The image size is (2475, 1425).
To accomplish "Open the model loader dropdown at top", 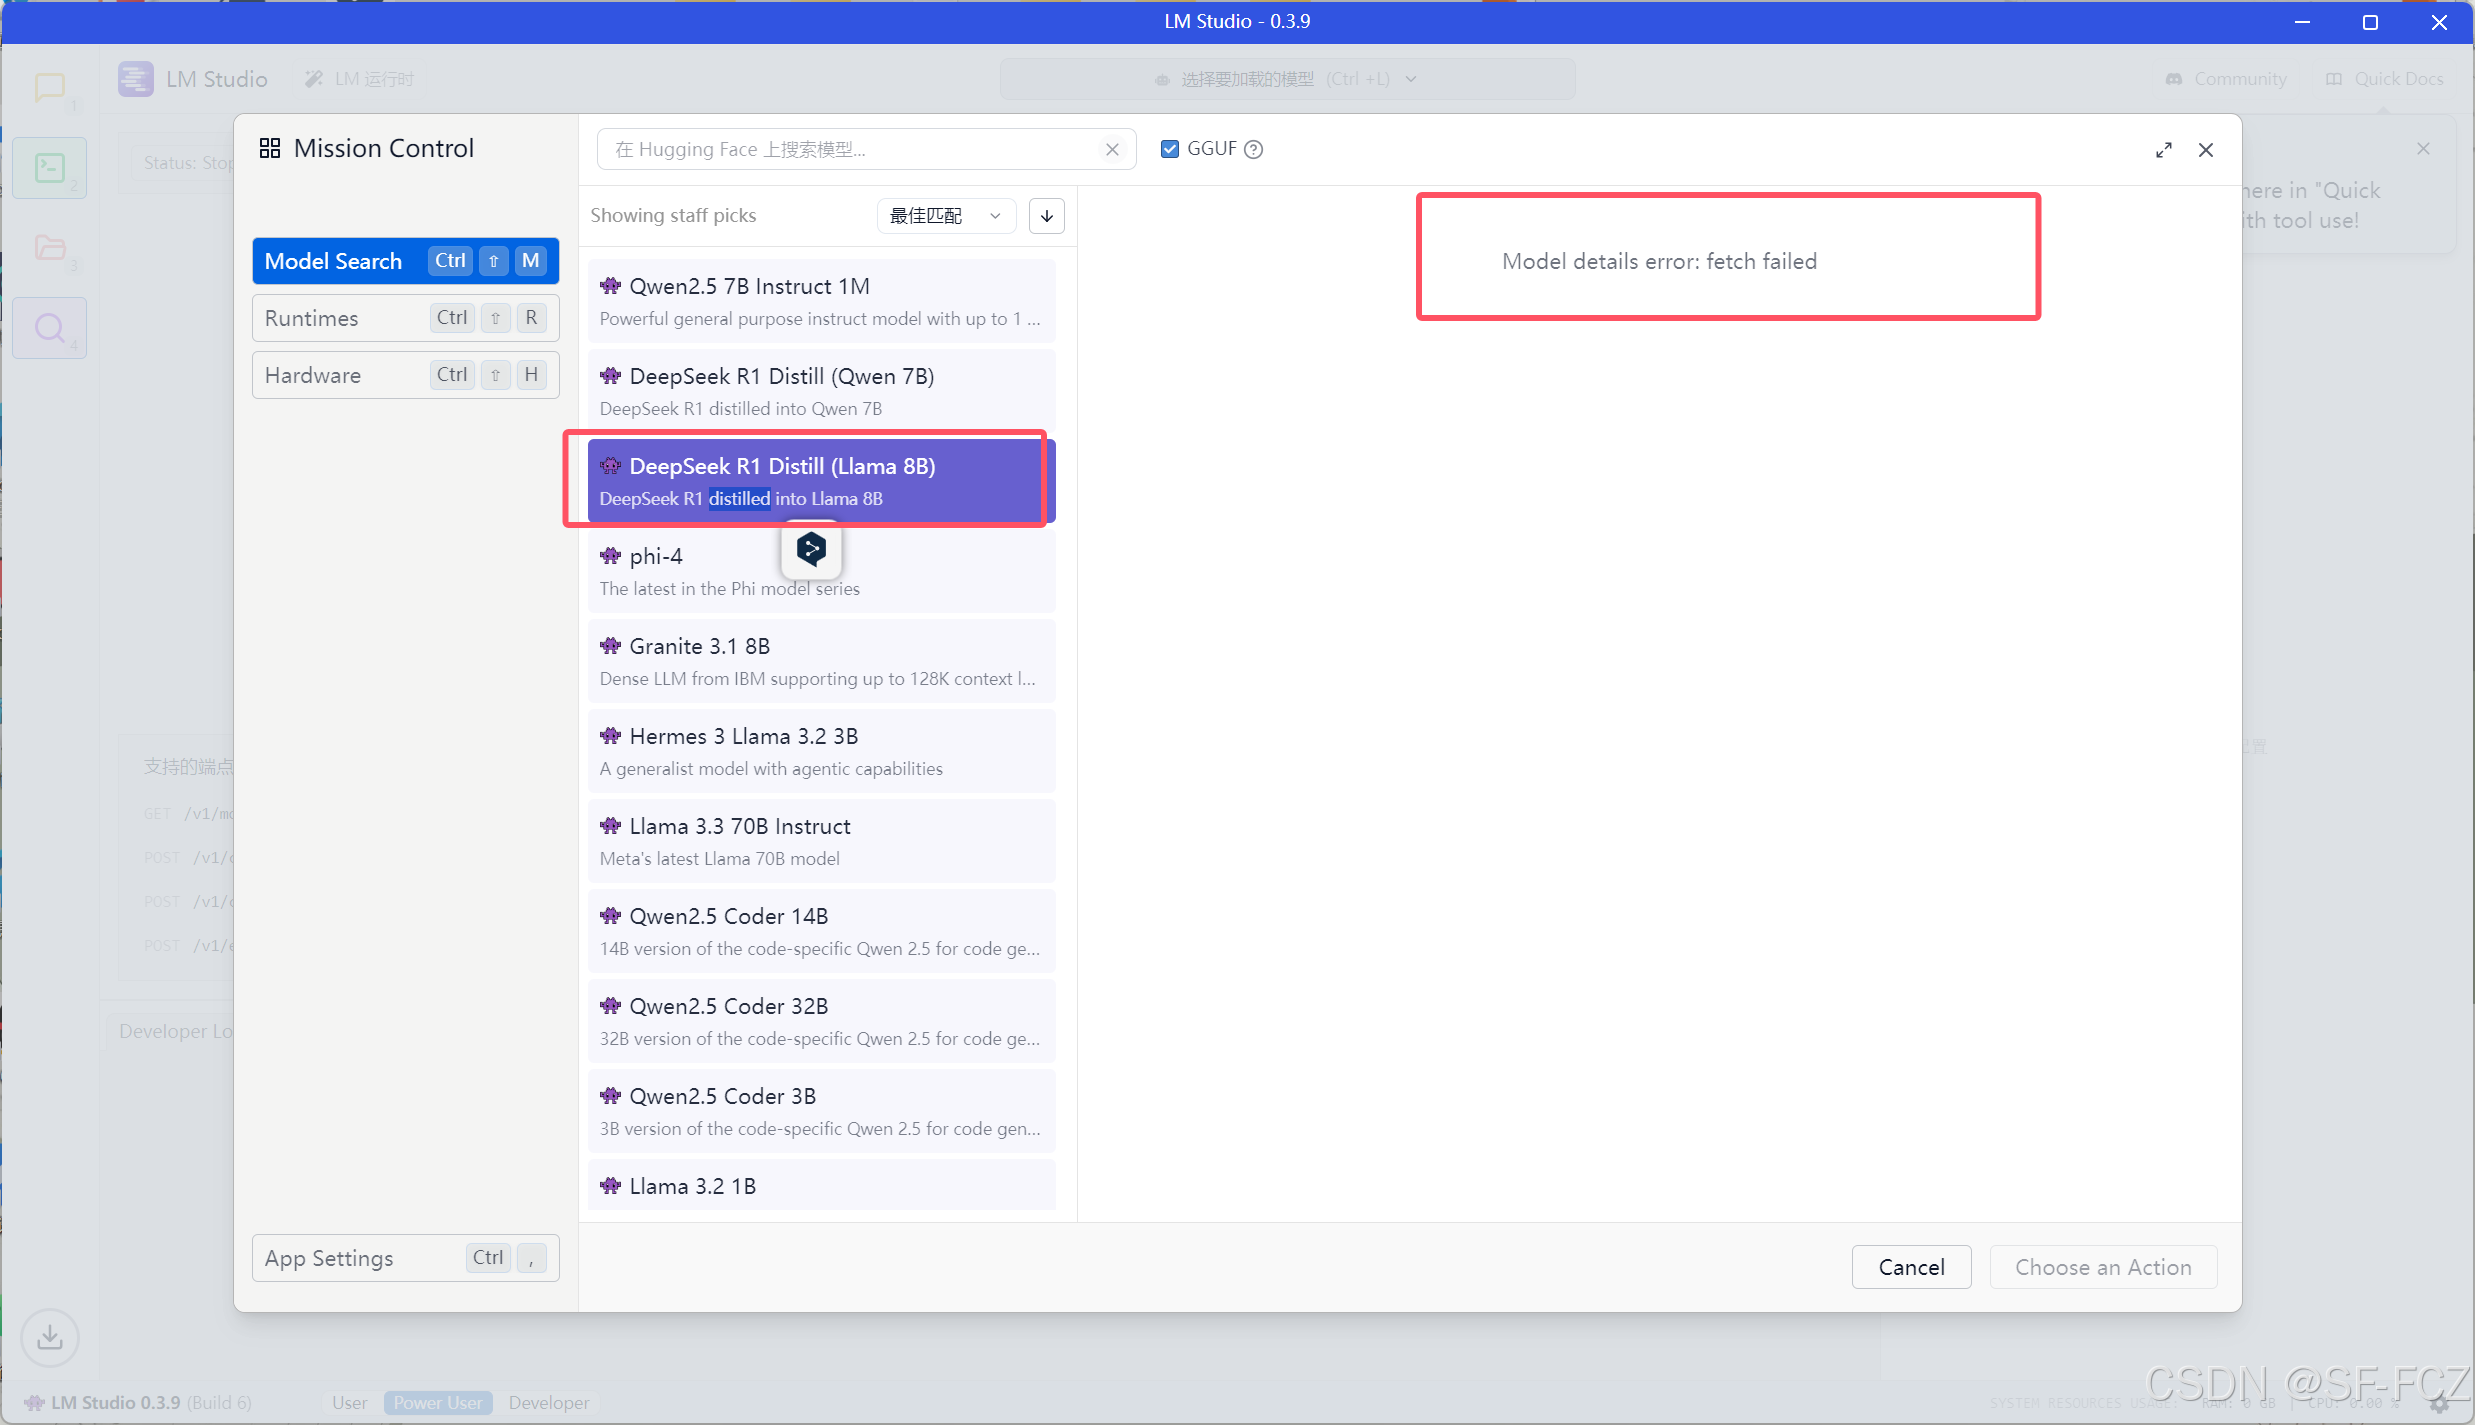I will tap(1287, 79).
